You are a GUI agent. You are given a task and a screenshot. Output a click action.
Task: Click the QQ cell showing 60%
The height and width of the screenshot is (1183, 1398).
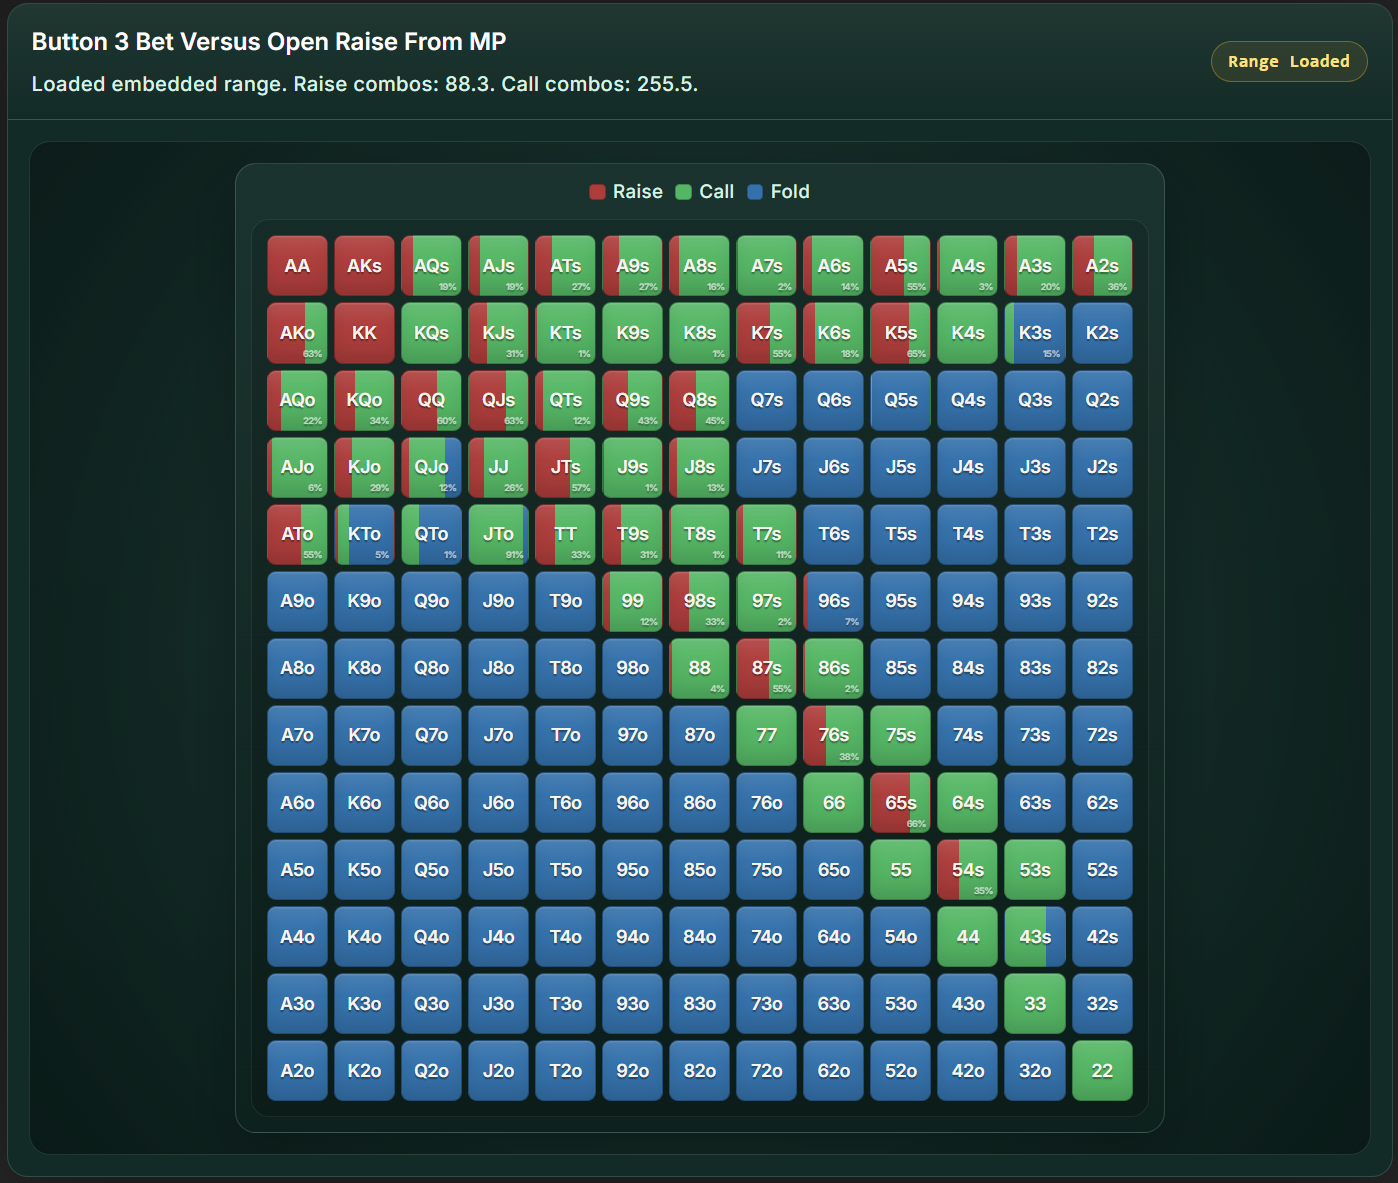431,400
